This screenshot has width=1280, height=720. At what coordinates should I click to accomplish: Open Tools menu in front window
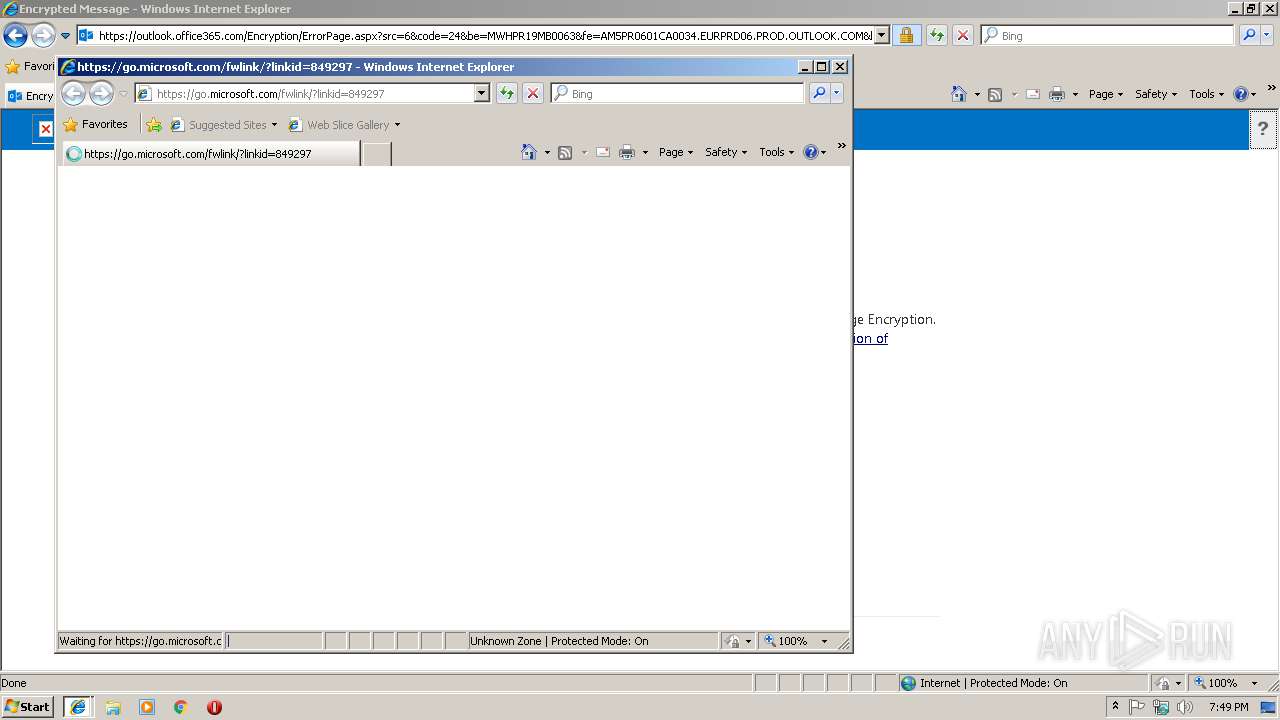(x=776, y=152)
